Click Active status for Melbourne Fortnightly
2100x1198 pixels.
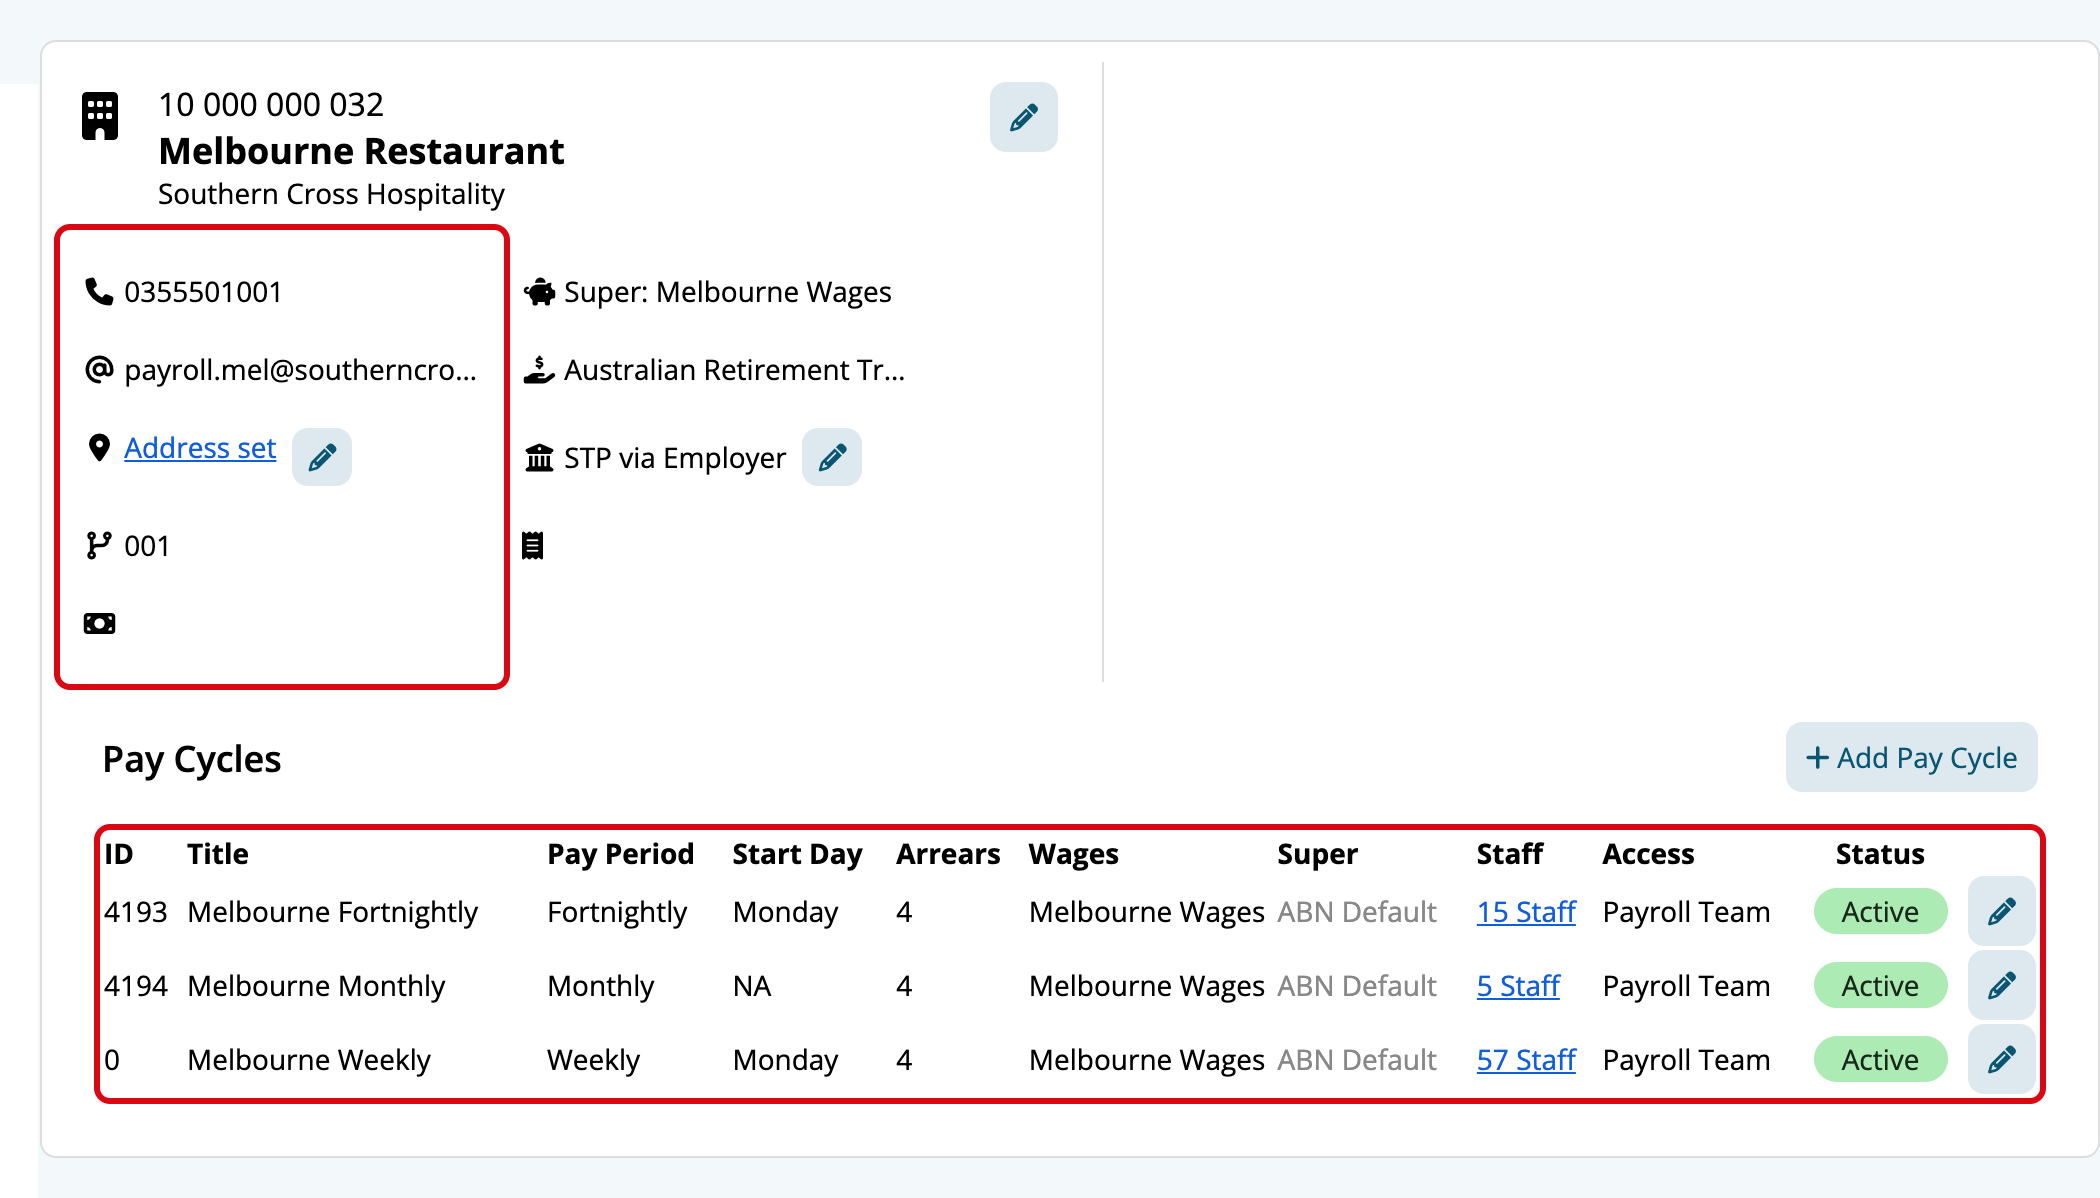(x=1880, y=911)
